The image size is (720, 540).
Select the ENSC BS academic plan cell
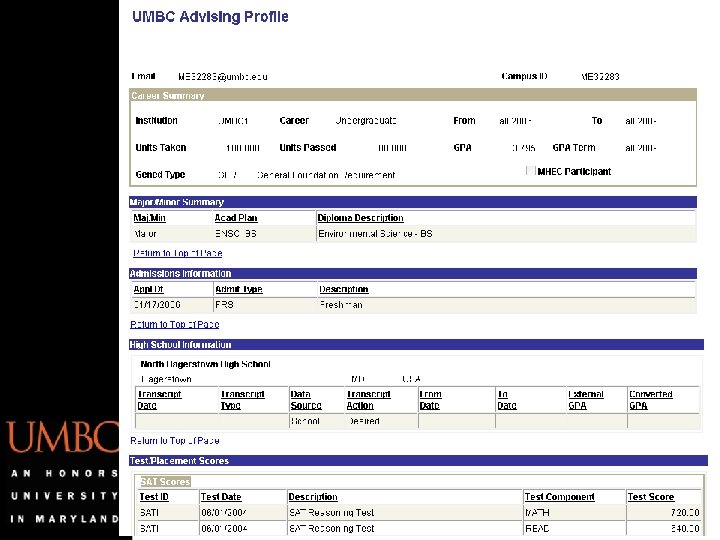[236, 234]
